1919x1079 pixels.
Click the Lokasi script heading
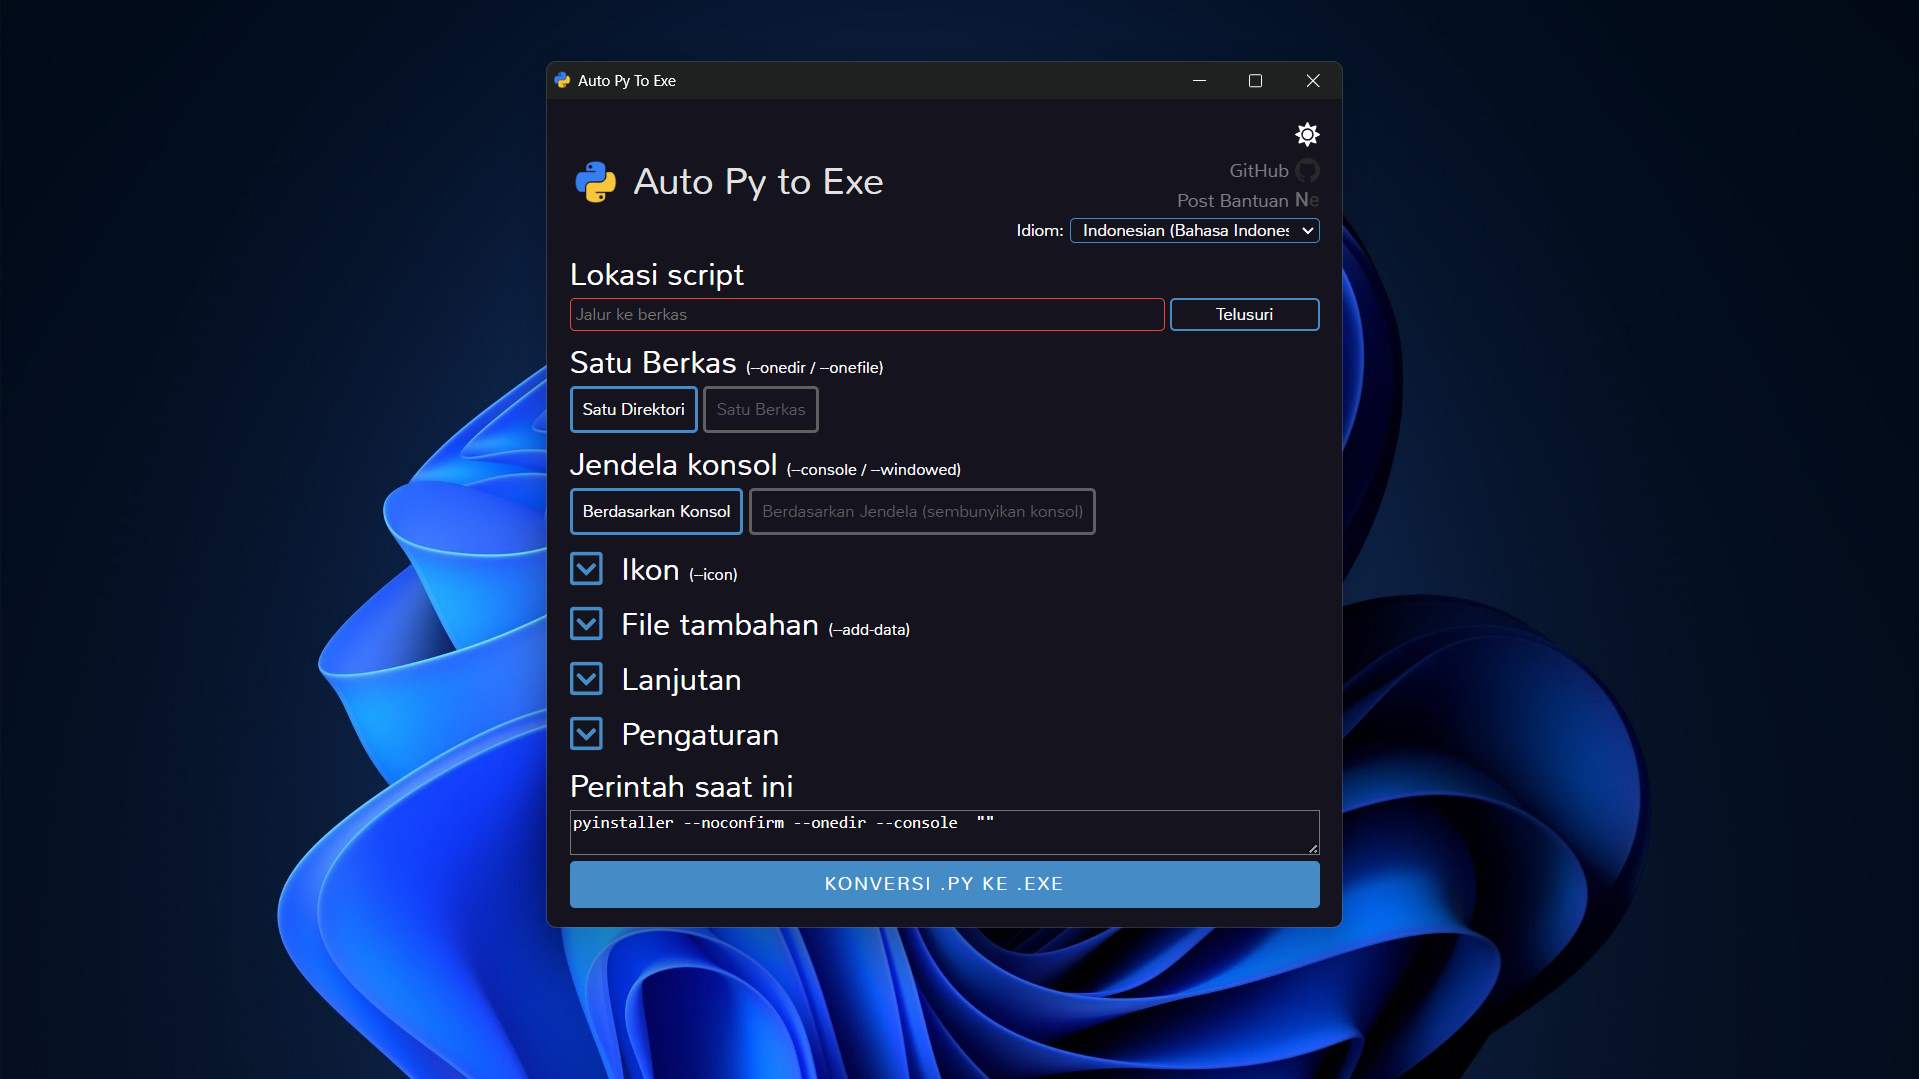[657, 275]
